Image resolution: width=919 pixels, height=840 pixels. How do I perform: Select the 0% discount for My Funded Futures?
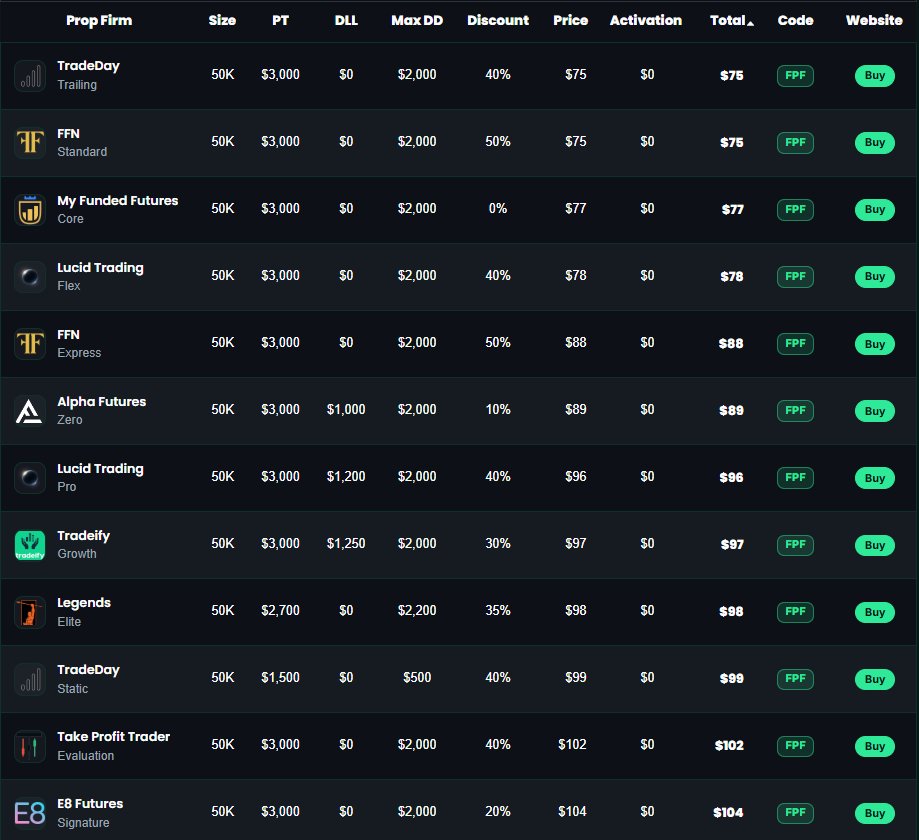point(498,209)
